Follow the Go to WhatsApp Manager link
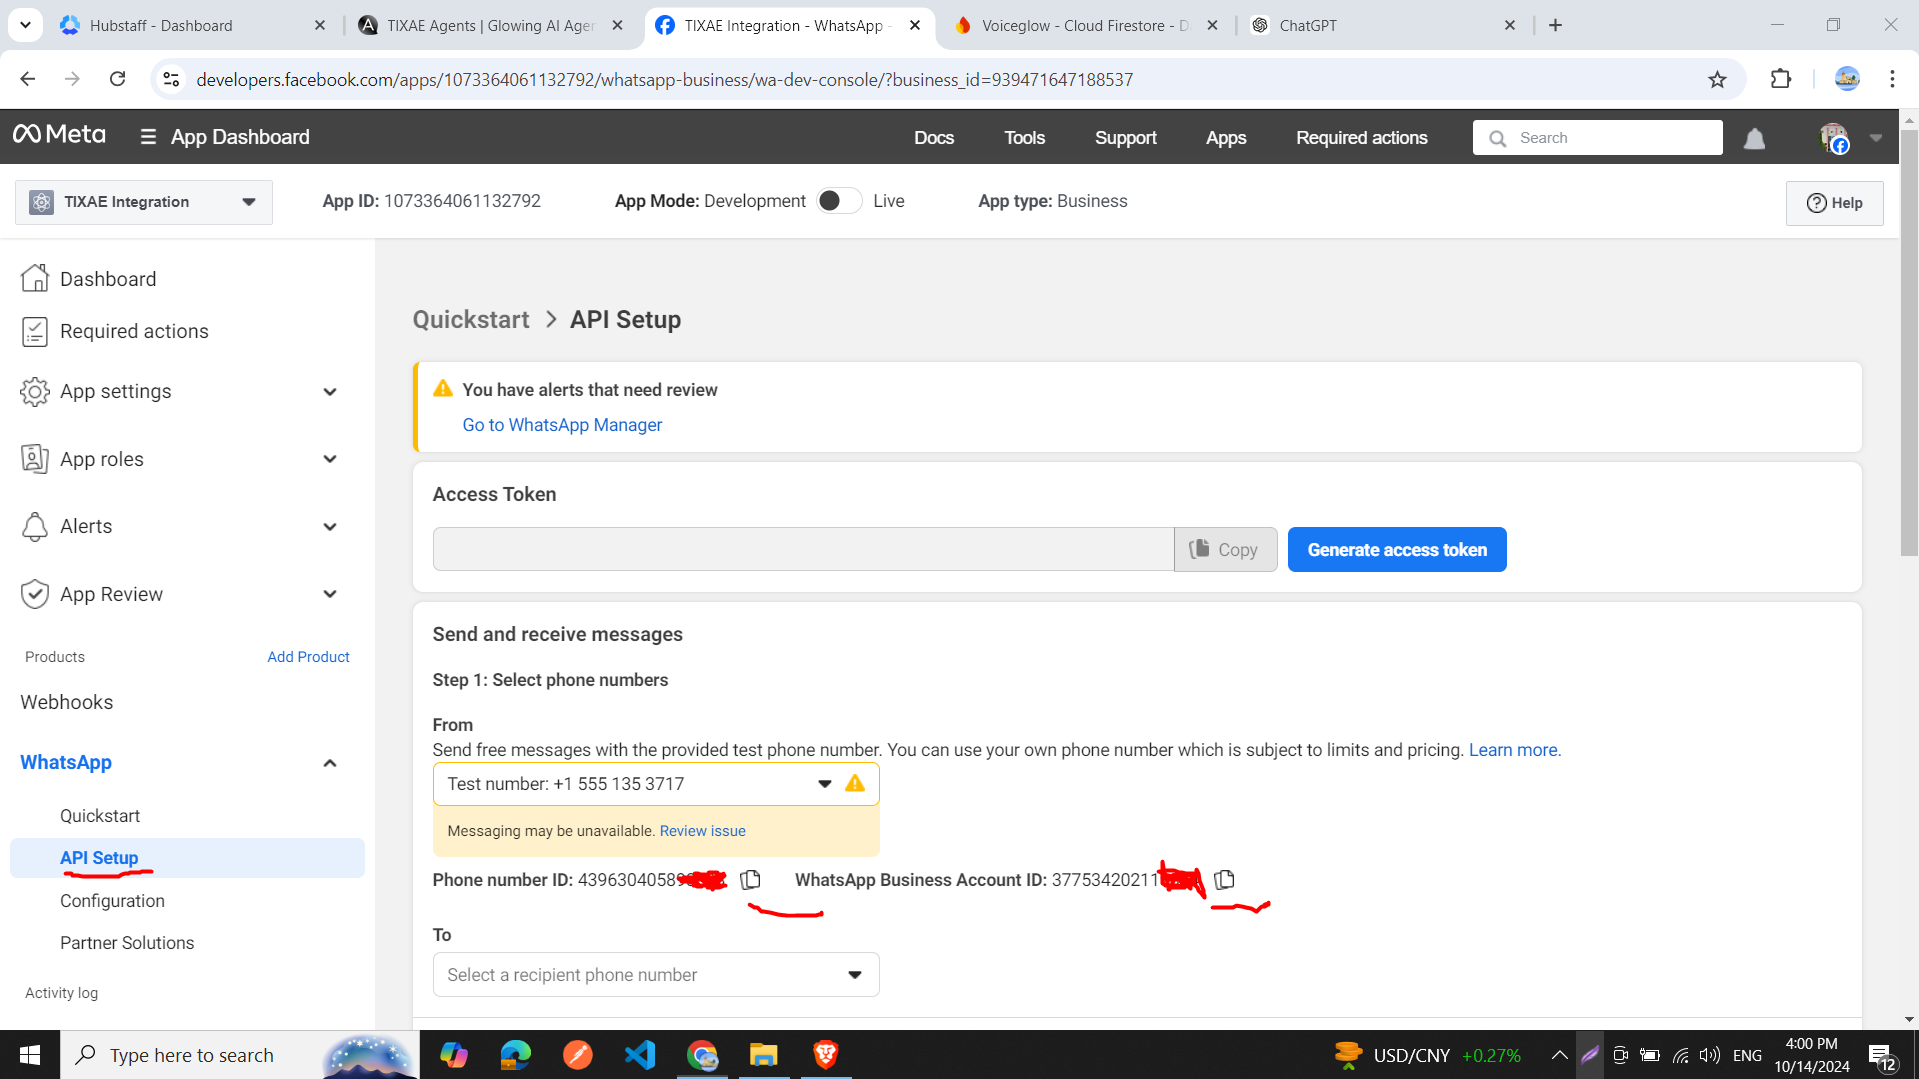The width and height of the screenshot is (1919, 1079). [562, 424]
